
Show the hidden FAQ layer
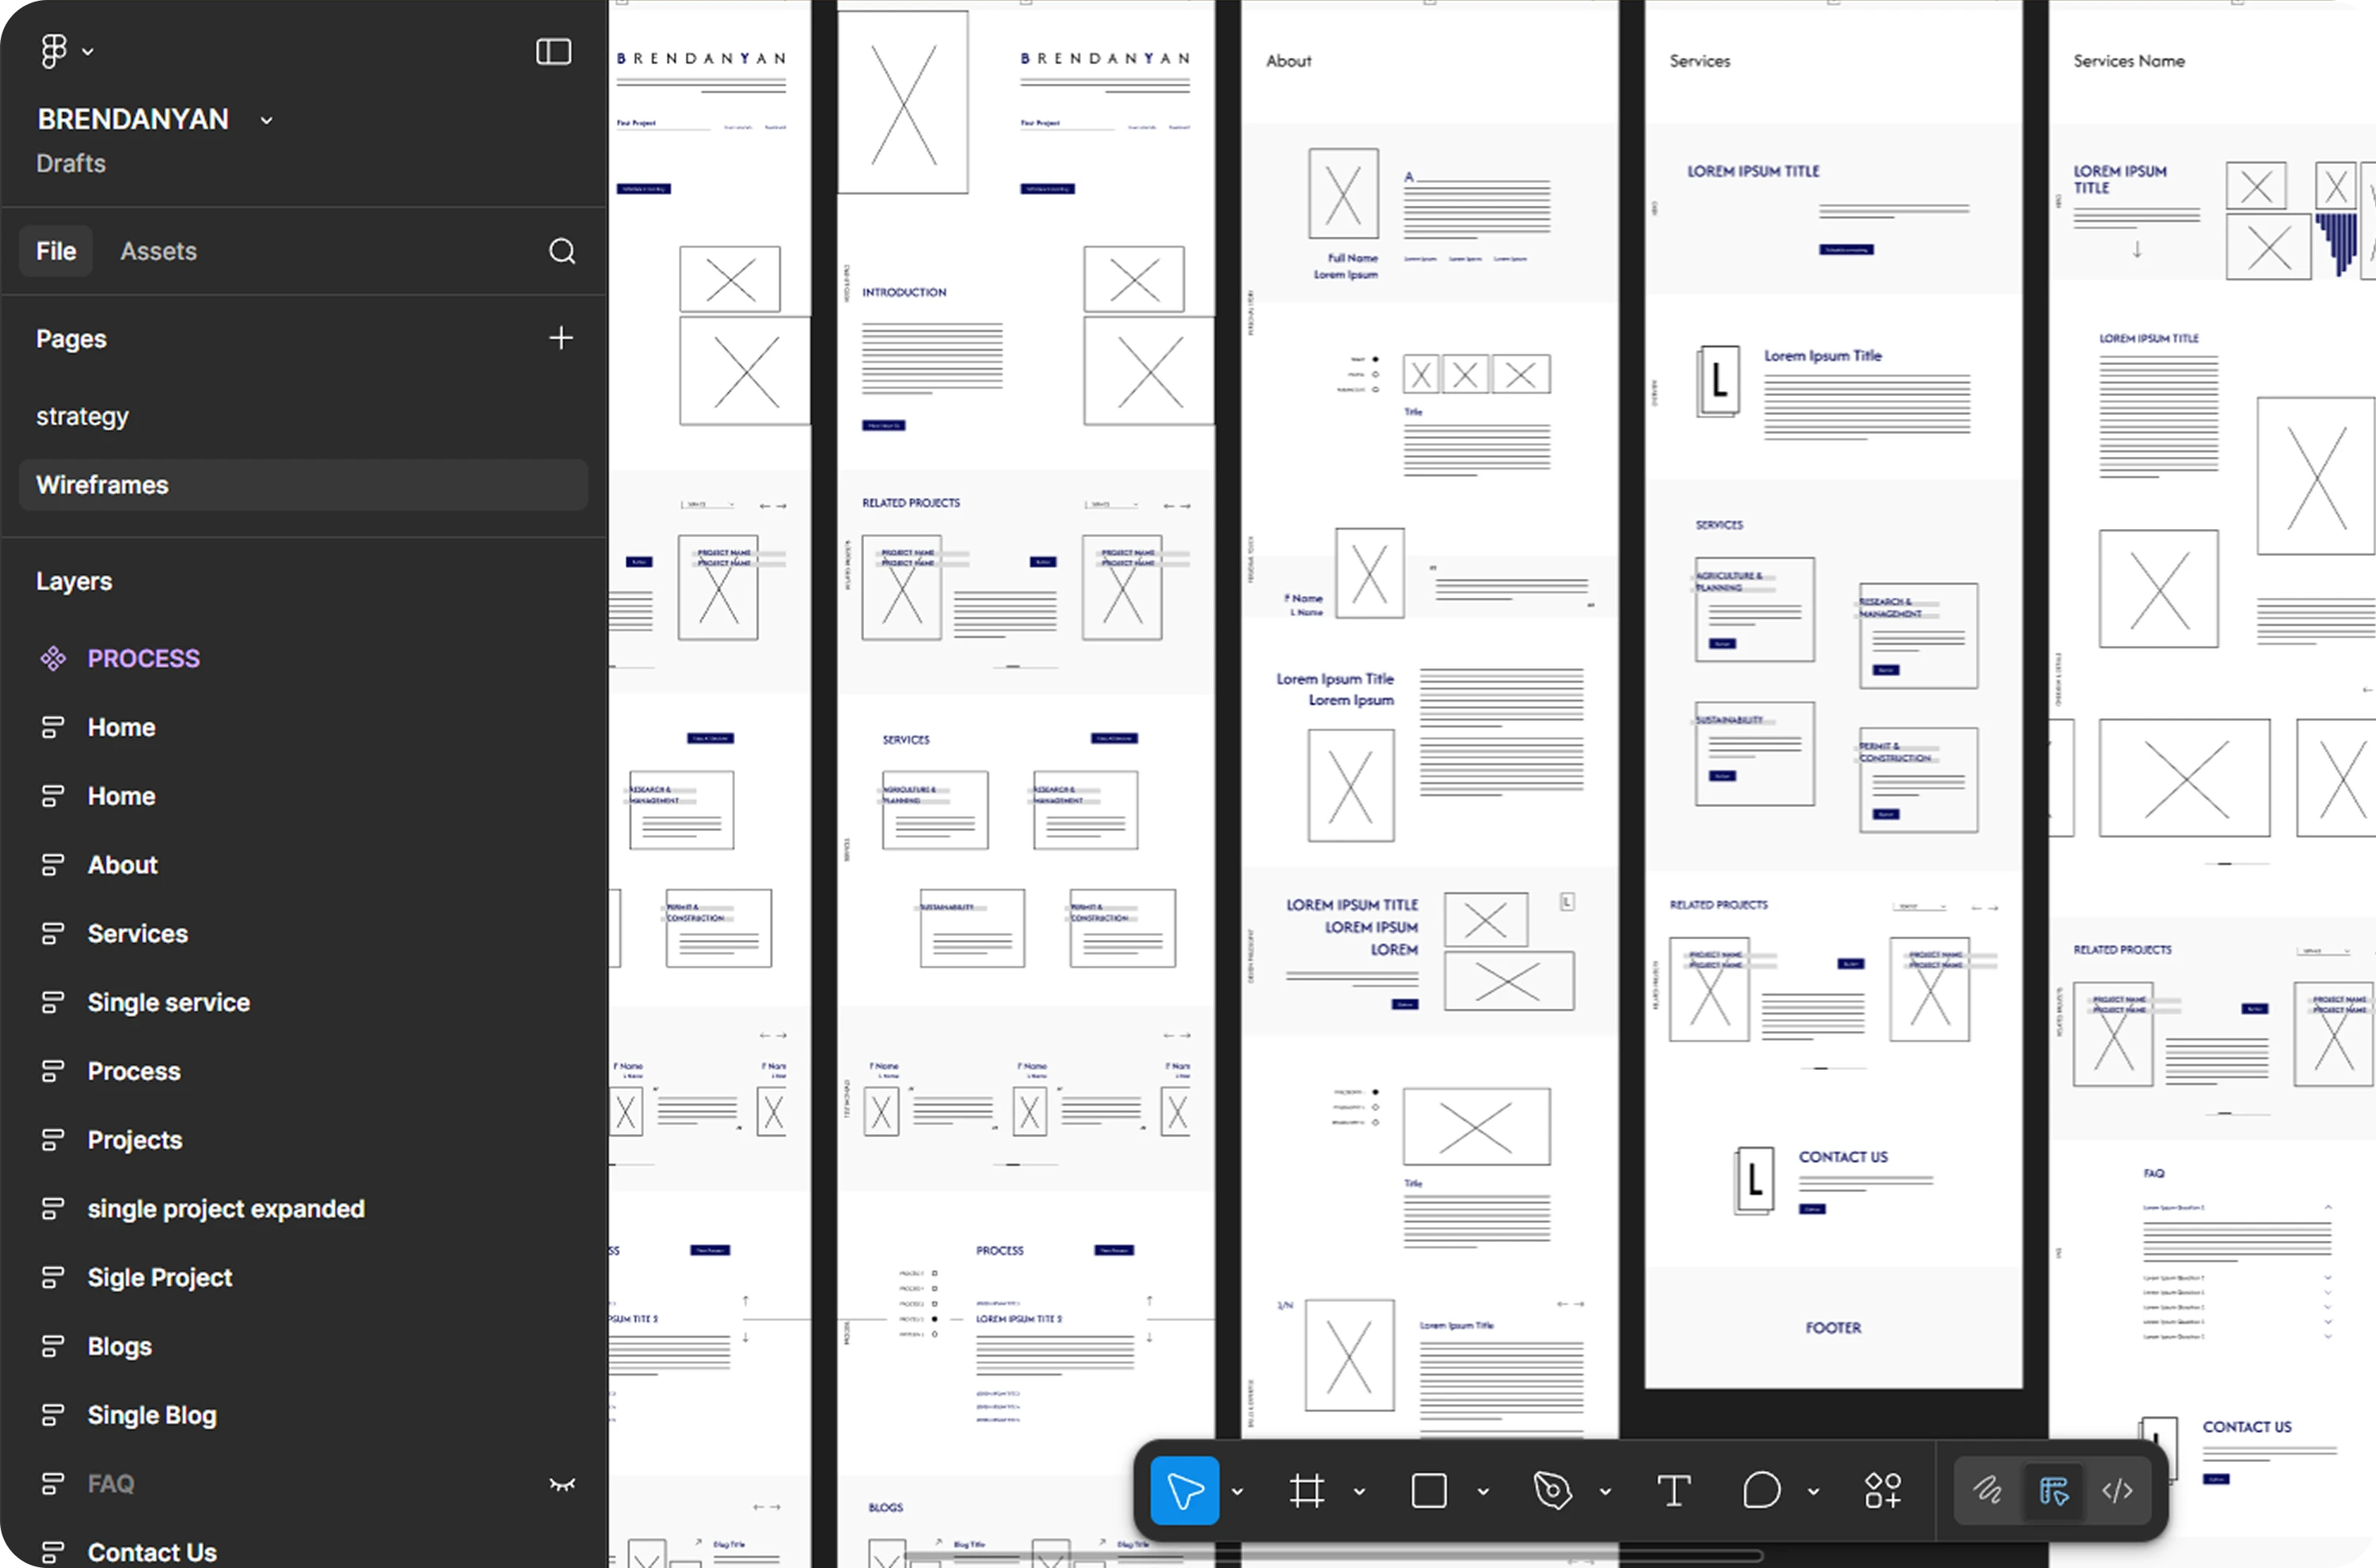point(563,1484)
